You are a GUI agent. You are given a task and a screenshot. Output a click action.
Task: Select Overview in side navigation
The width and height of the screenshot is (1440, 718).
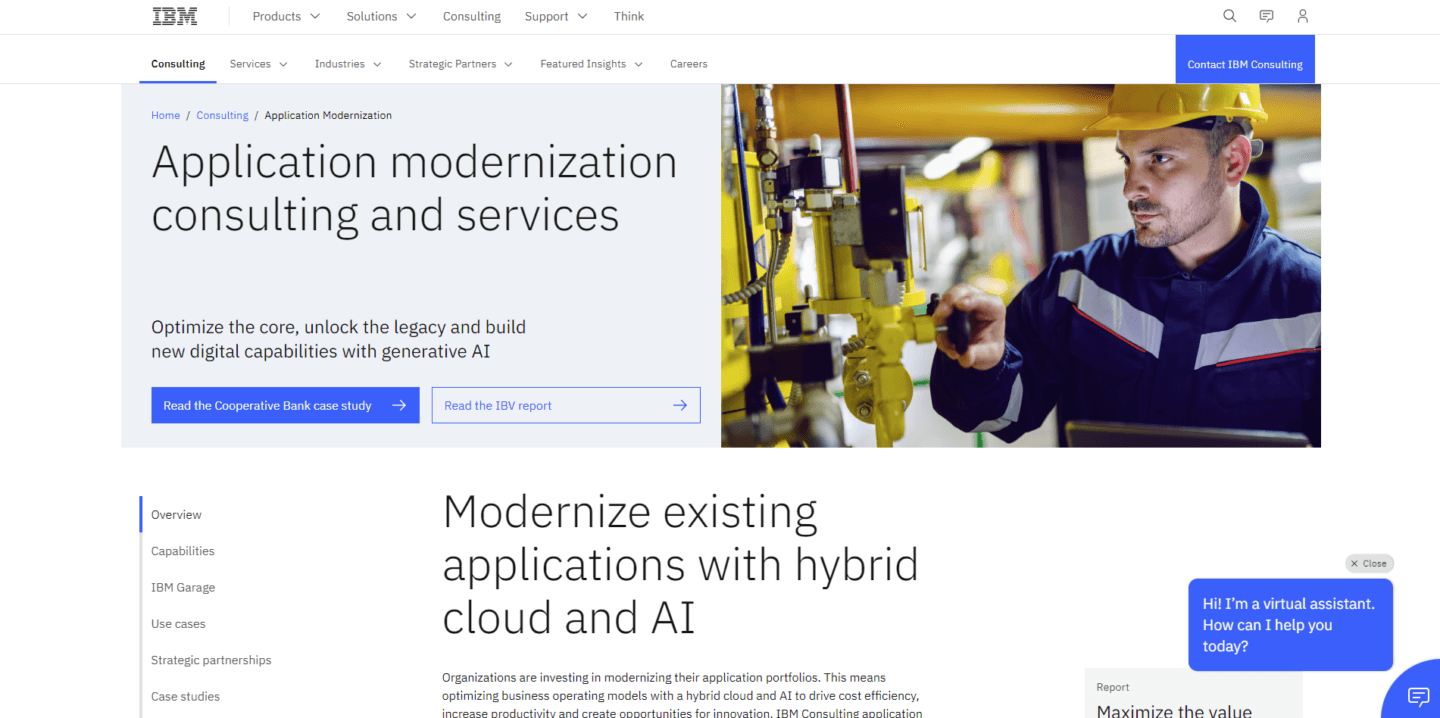176,515
